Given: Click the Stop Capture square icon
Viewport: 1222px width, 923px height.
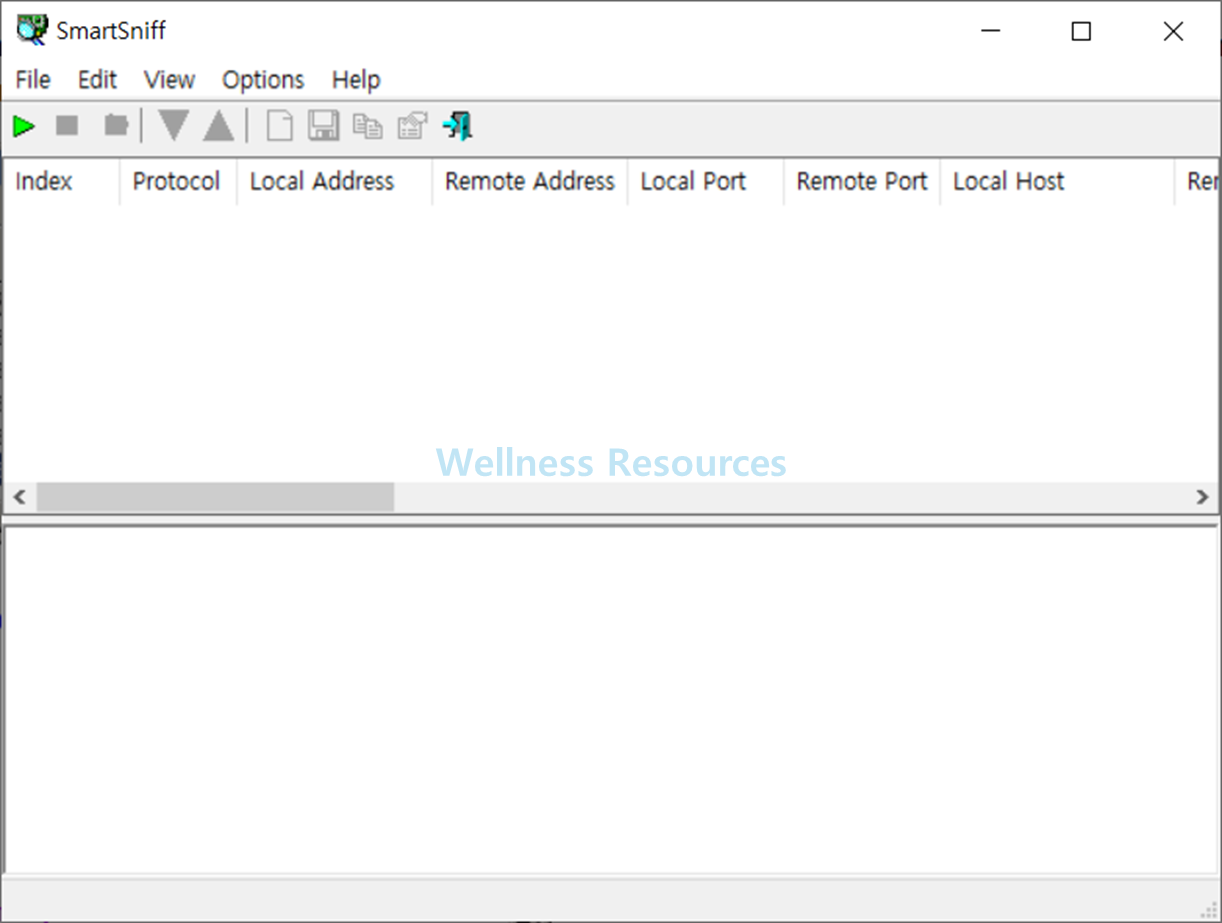Looking at the screenshot, I should (67, 126).
